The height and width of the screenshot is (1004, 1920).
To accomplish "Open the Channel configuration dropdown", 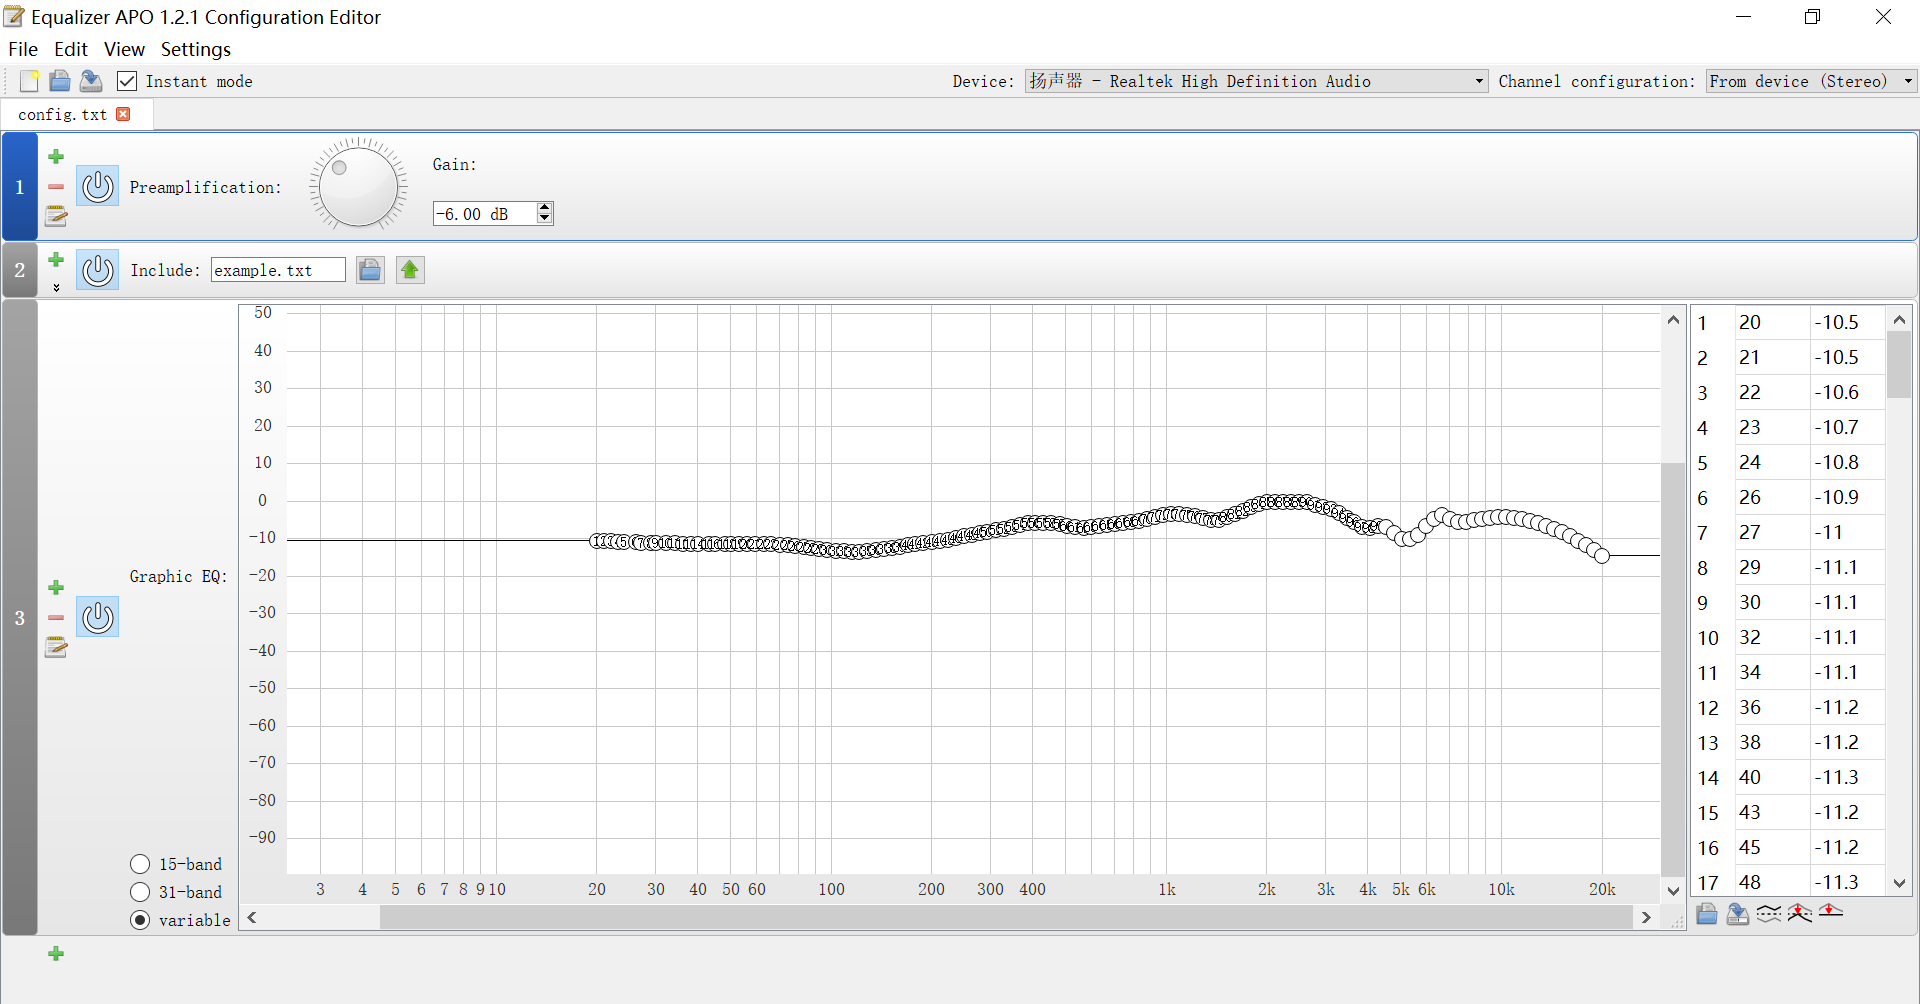I will click(x=1811, y=81).
